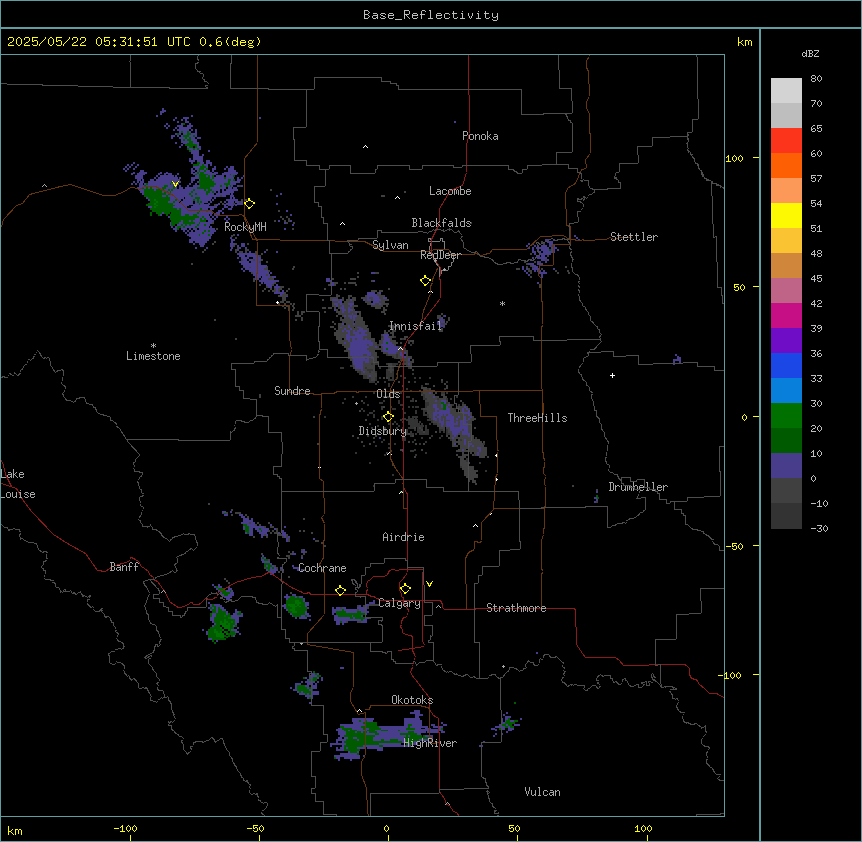This screenshot has height=842, width=862.
Task: Click the 80 value on dBZ scale
Action: [816, 79]
